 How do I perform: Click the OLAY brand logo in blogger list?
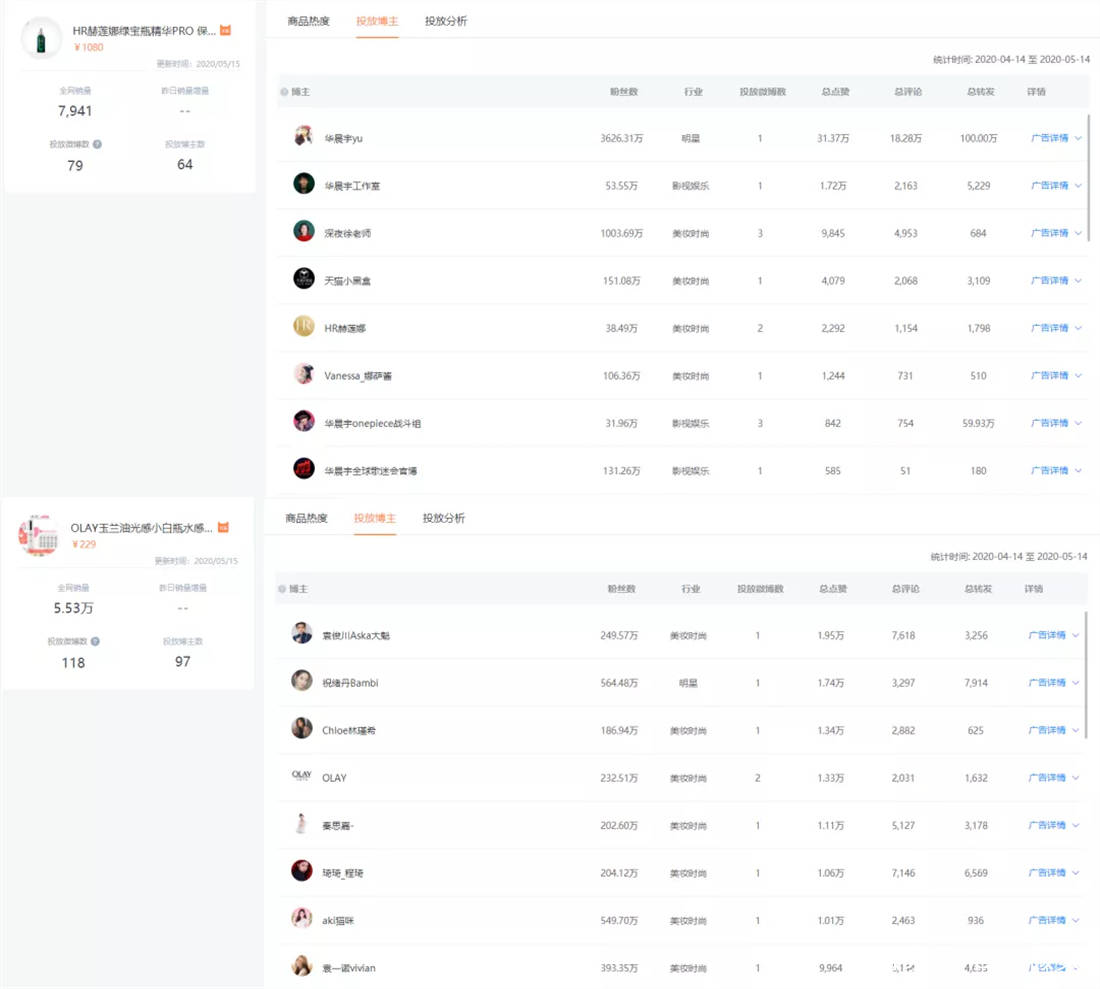click(302, 776)
